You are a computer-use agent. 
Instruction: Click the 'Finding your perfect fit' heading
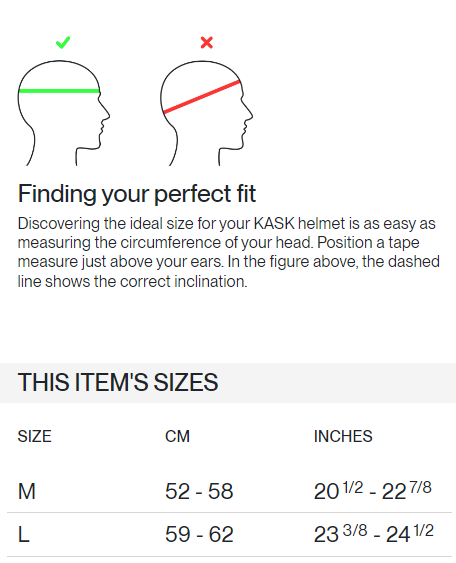point(137,194)
